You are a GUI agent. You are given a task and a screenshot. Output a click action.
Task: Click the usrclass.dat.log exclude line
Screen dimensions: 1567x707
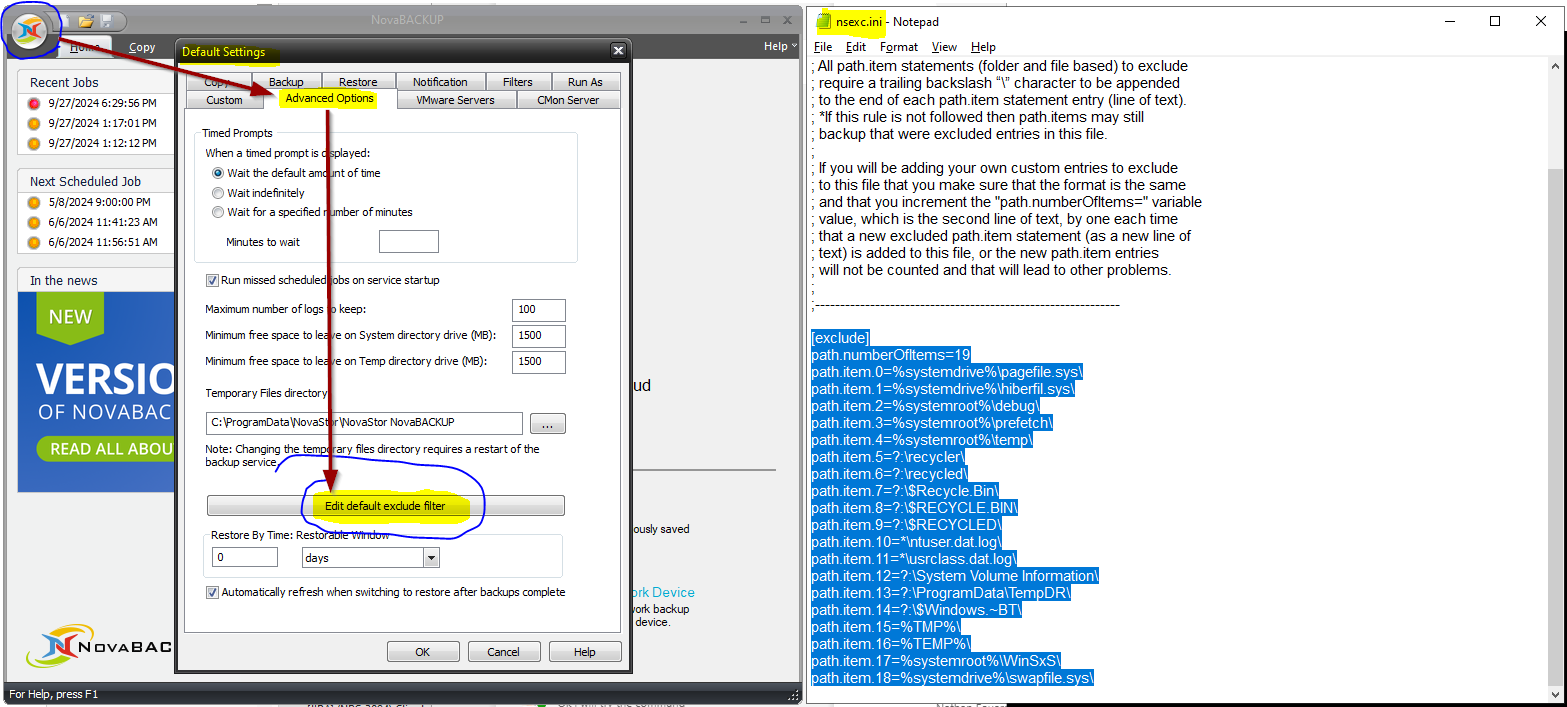[914, 558]
